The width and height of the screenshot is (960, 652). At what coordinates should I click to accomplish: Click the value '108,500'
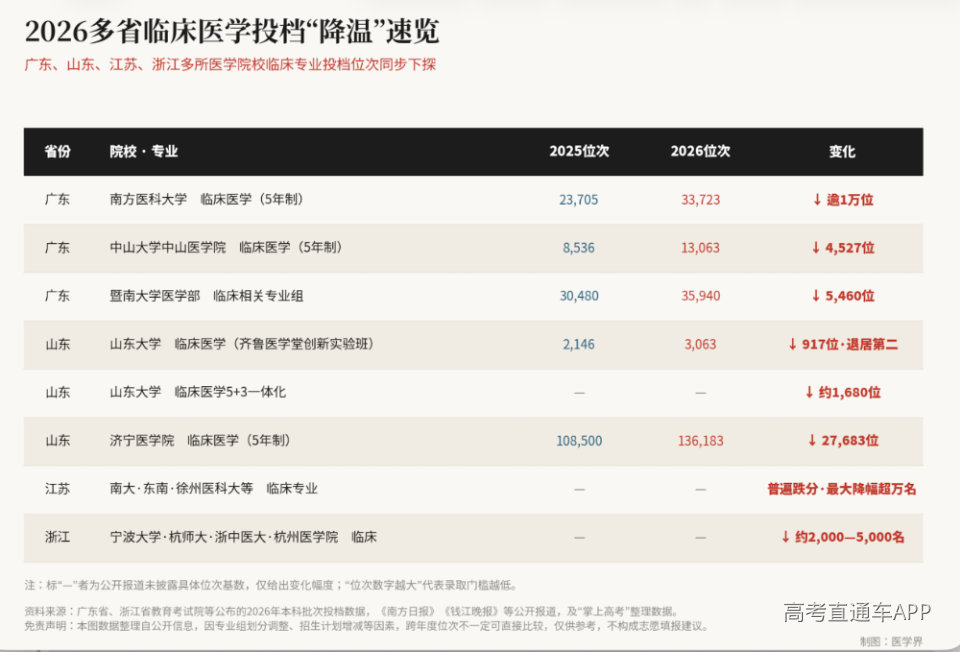[579, 441]
